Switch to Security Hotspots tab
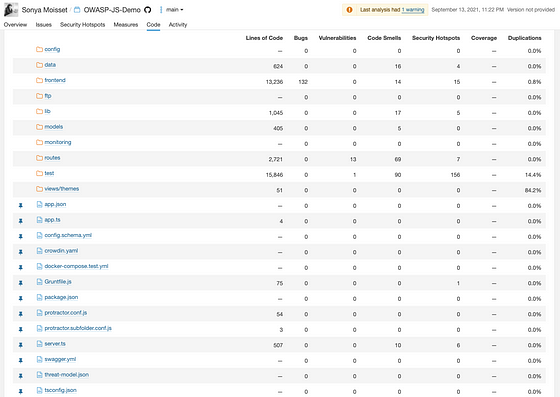 pyautogui.click(x=82, y=25)
